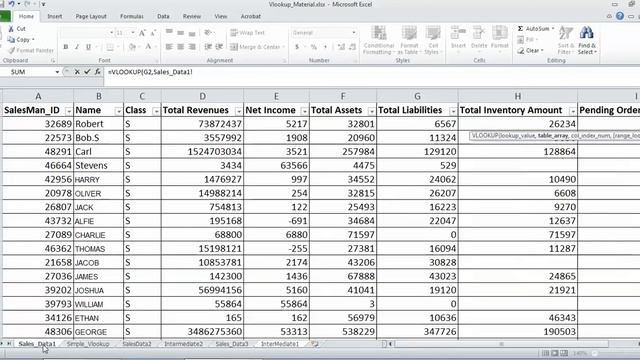Toggle Center alignment
Image resolution: width=640 pixels, height=360 pixels.
tap(180, 47)
